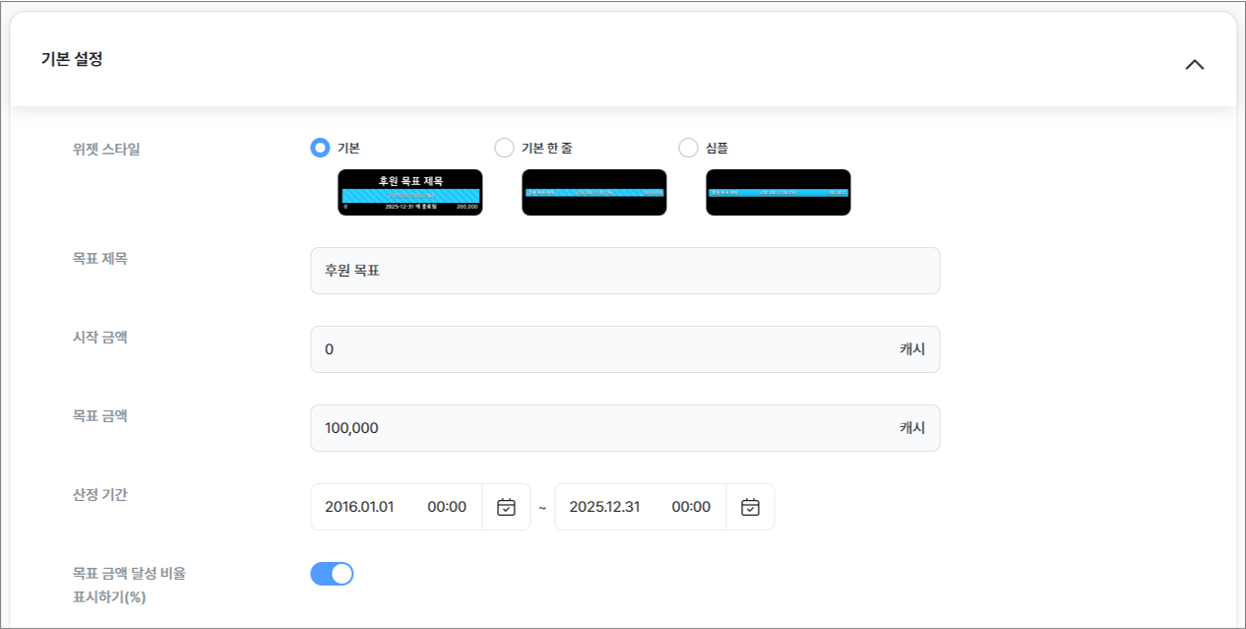Click the 기본 설정 section header

point(623,59)
